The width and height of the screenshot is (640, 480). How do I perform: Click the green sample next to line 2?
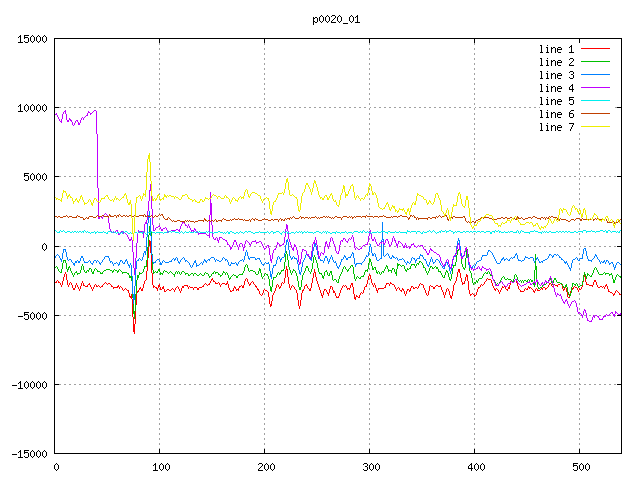point(595,62)
